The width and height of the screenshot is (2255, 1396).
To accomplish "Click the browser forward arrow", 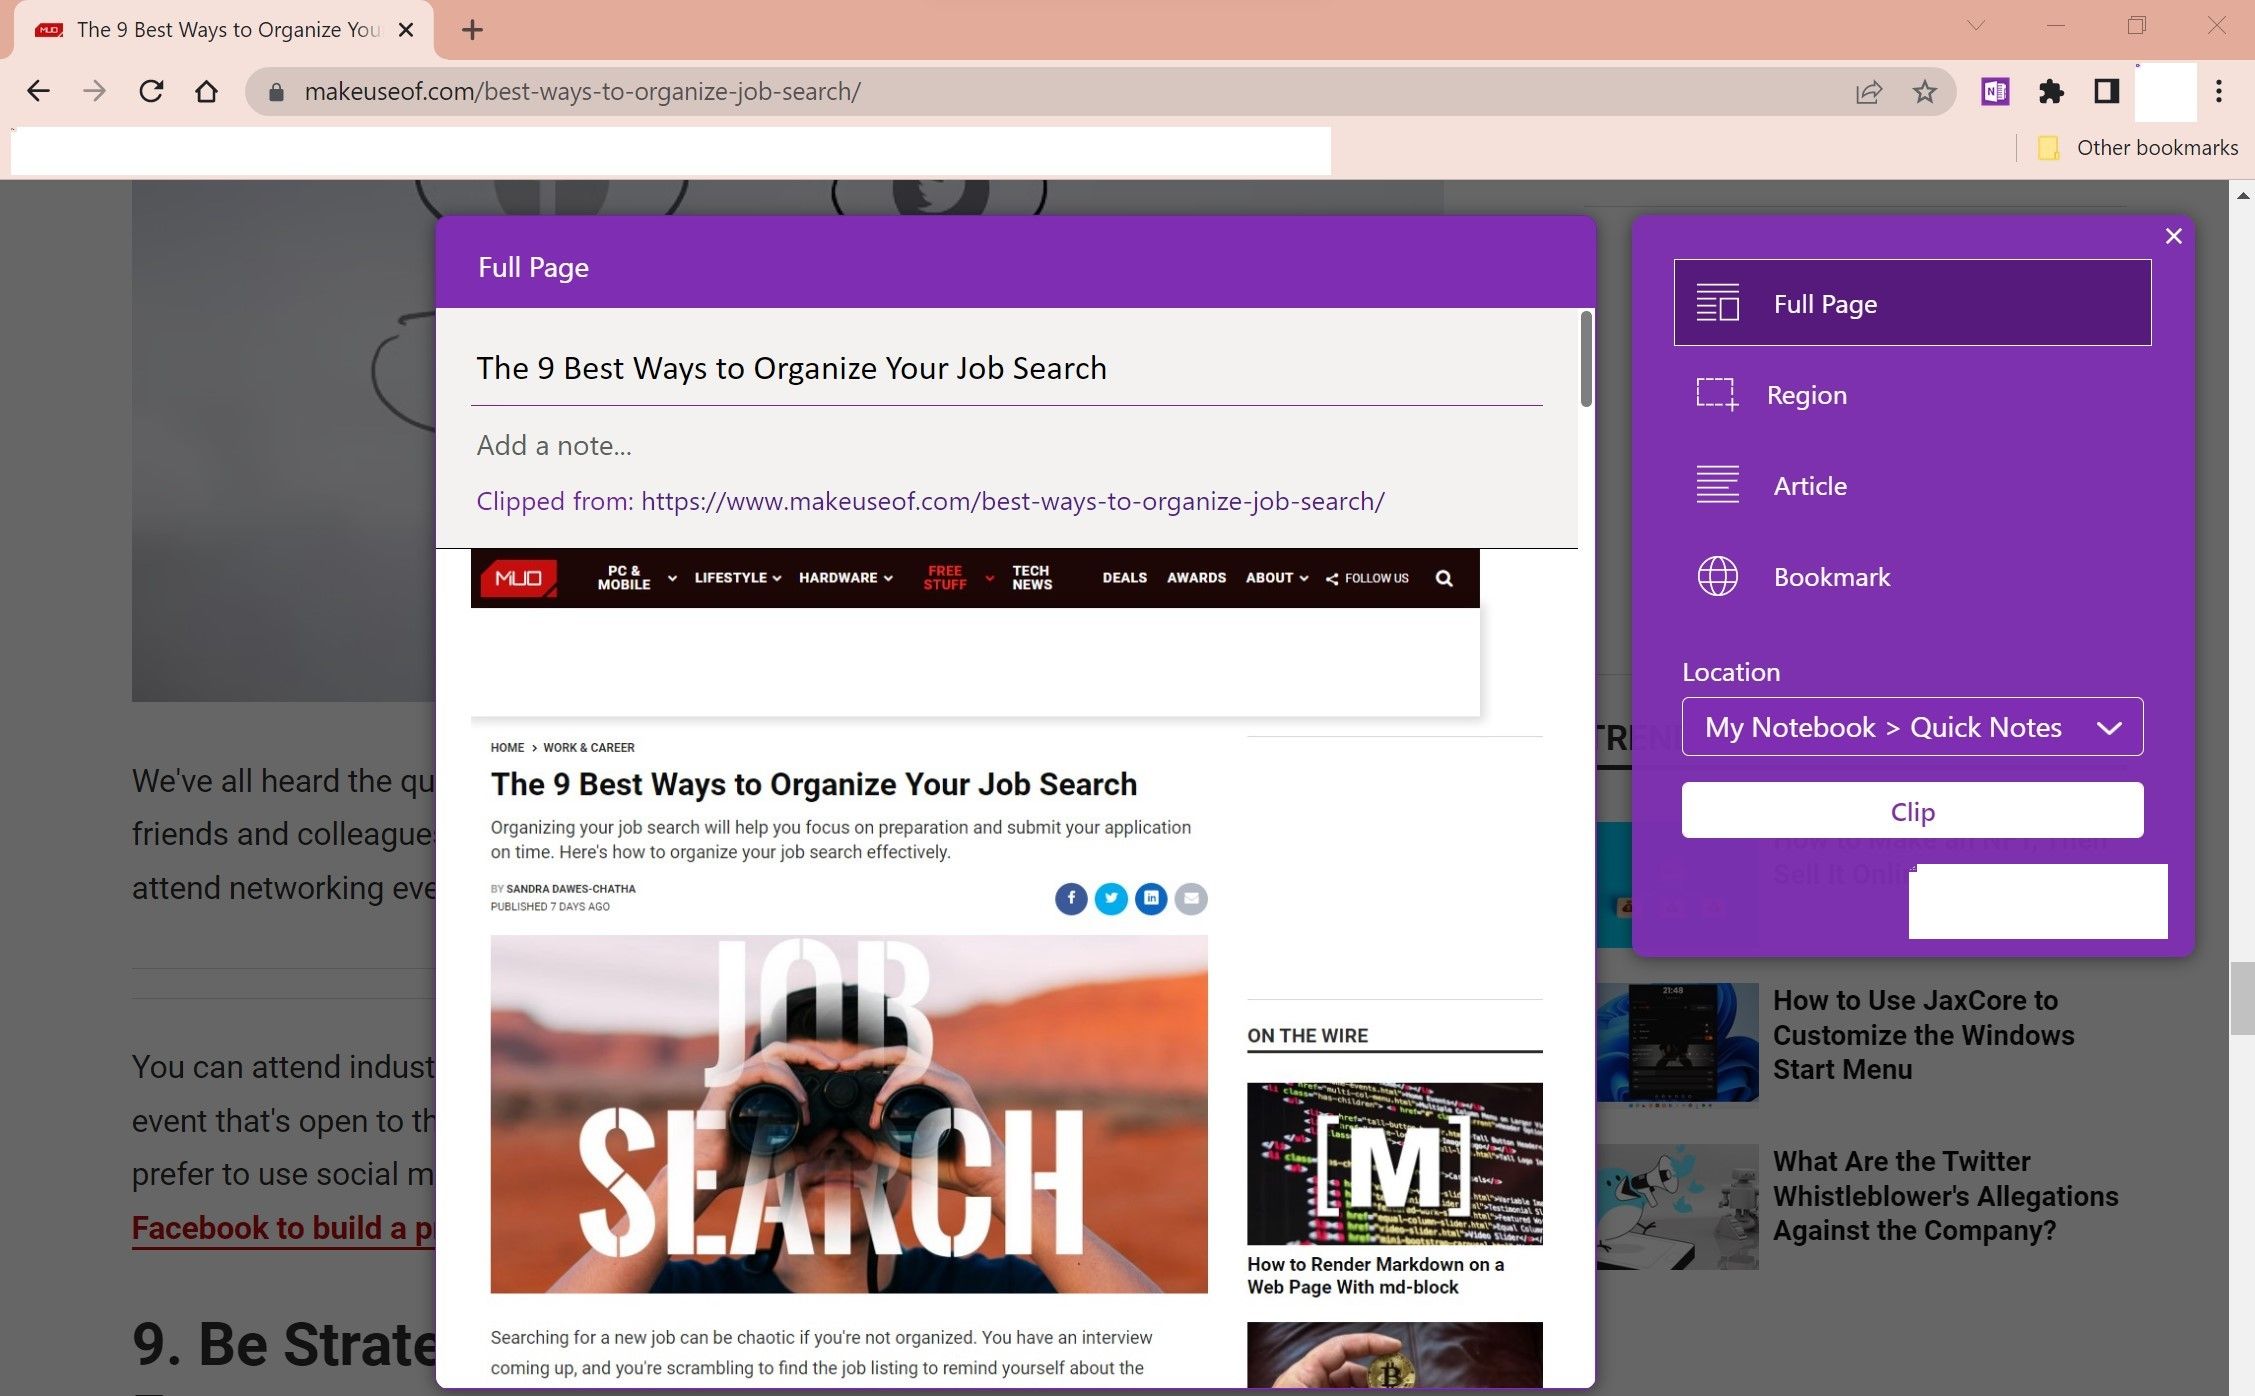I will click(x=94, y=91).
